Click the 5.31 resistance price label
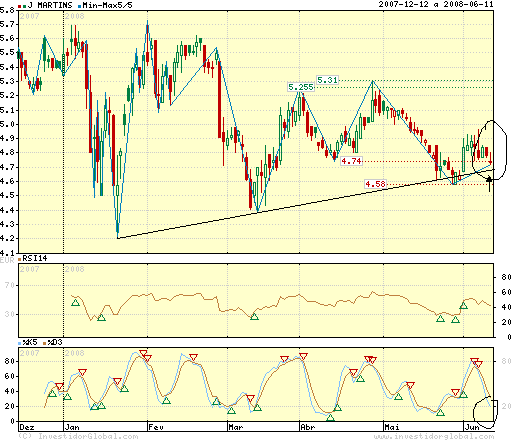This screenshot has height=440, width=512. 327,80
